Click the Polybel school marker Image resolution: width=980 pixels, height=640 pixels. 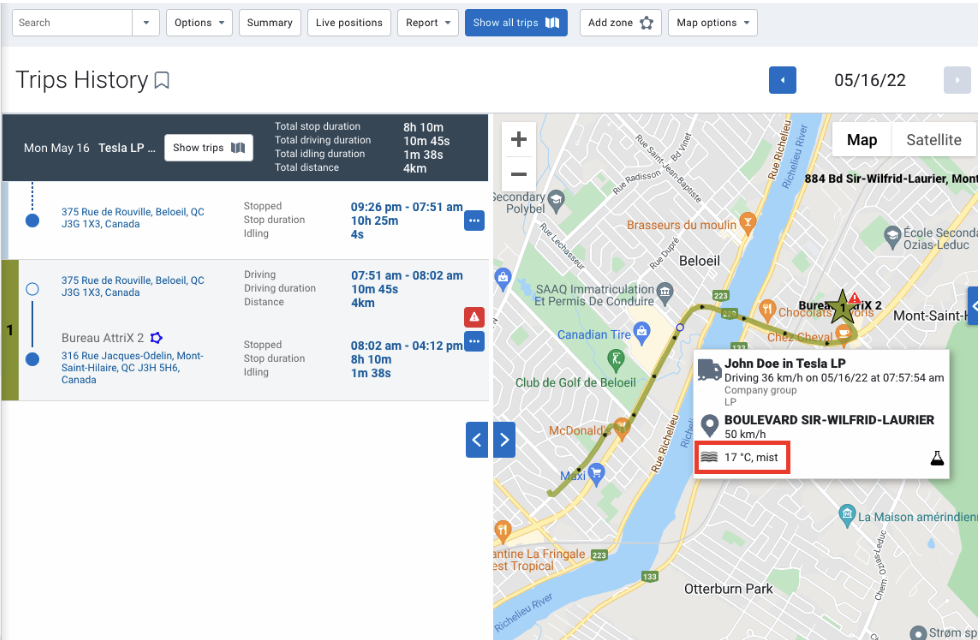pyautogui.click(x=556, y=201)
